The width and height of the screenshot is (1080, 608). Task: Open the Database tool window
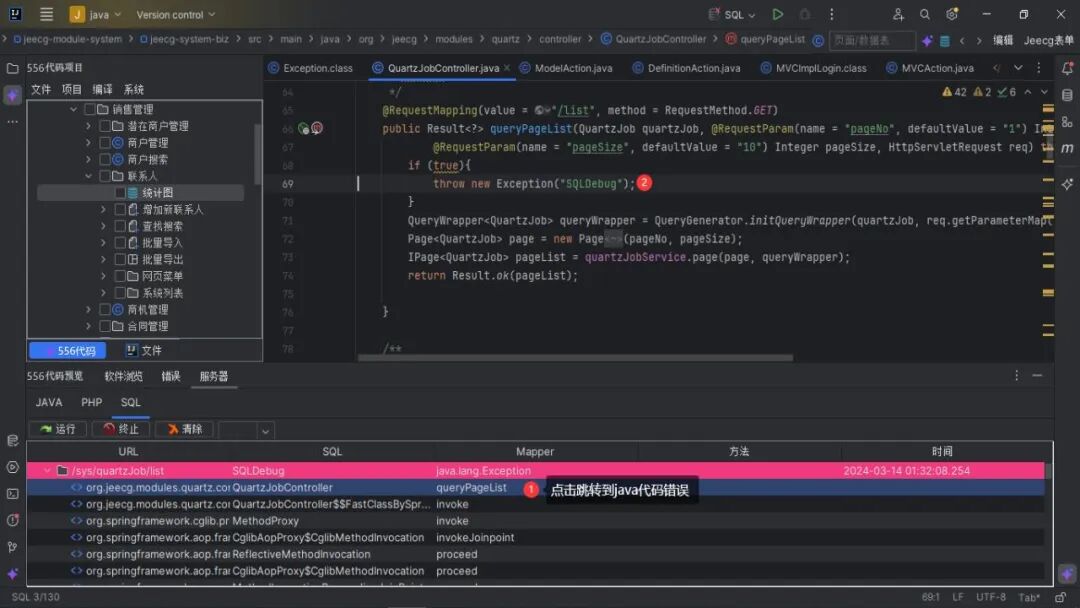[x=1067, y=95]
